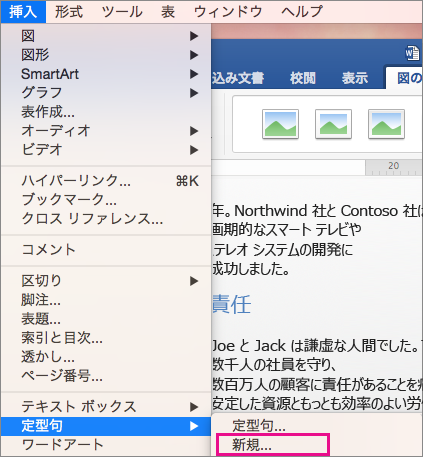Screen dimensions: 423x457
Task: Expand the ビデオ submenu
Action: tap(106, 150)
